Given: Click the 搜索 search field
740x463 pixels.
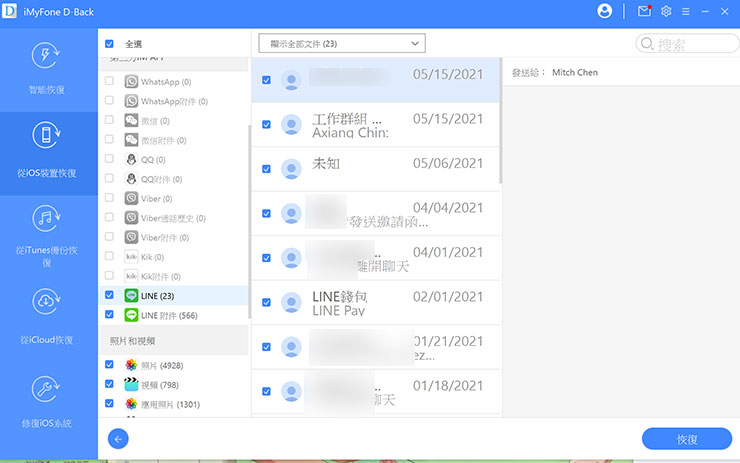Looking at the screenshot, I should click(687, 44).
